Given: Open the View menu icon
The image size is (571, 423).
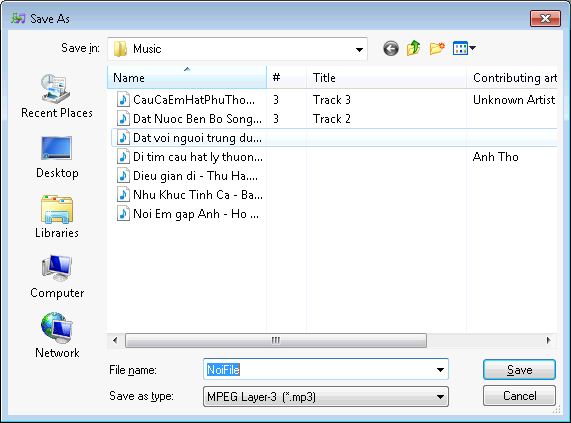Looking at the screenshot, I should click(464, 48).
